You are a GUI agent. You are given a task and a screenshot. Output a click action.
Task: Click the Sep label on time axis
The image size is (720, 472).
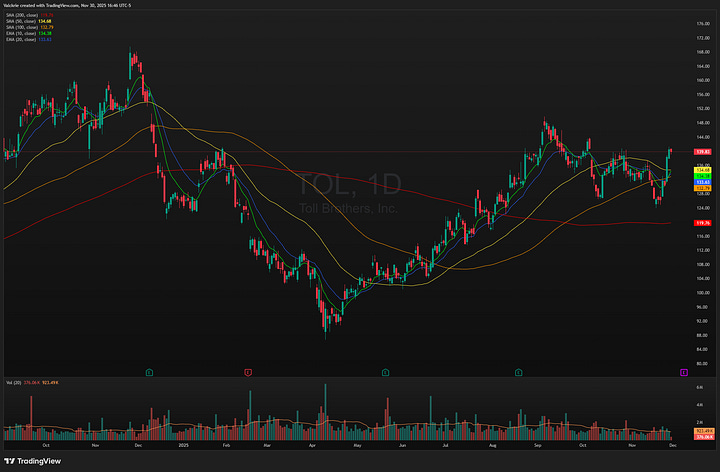click(538, 445)
